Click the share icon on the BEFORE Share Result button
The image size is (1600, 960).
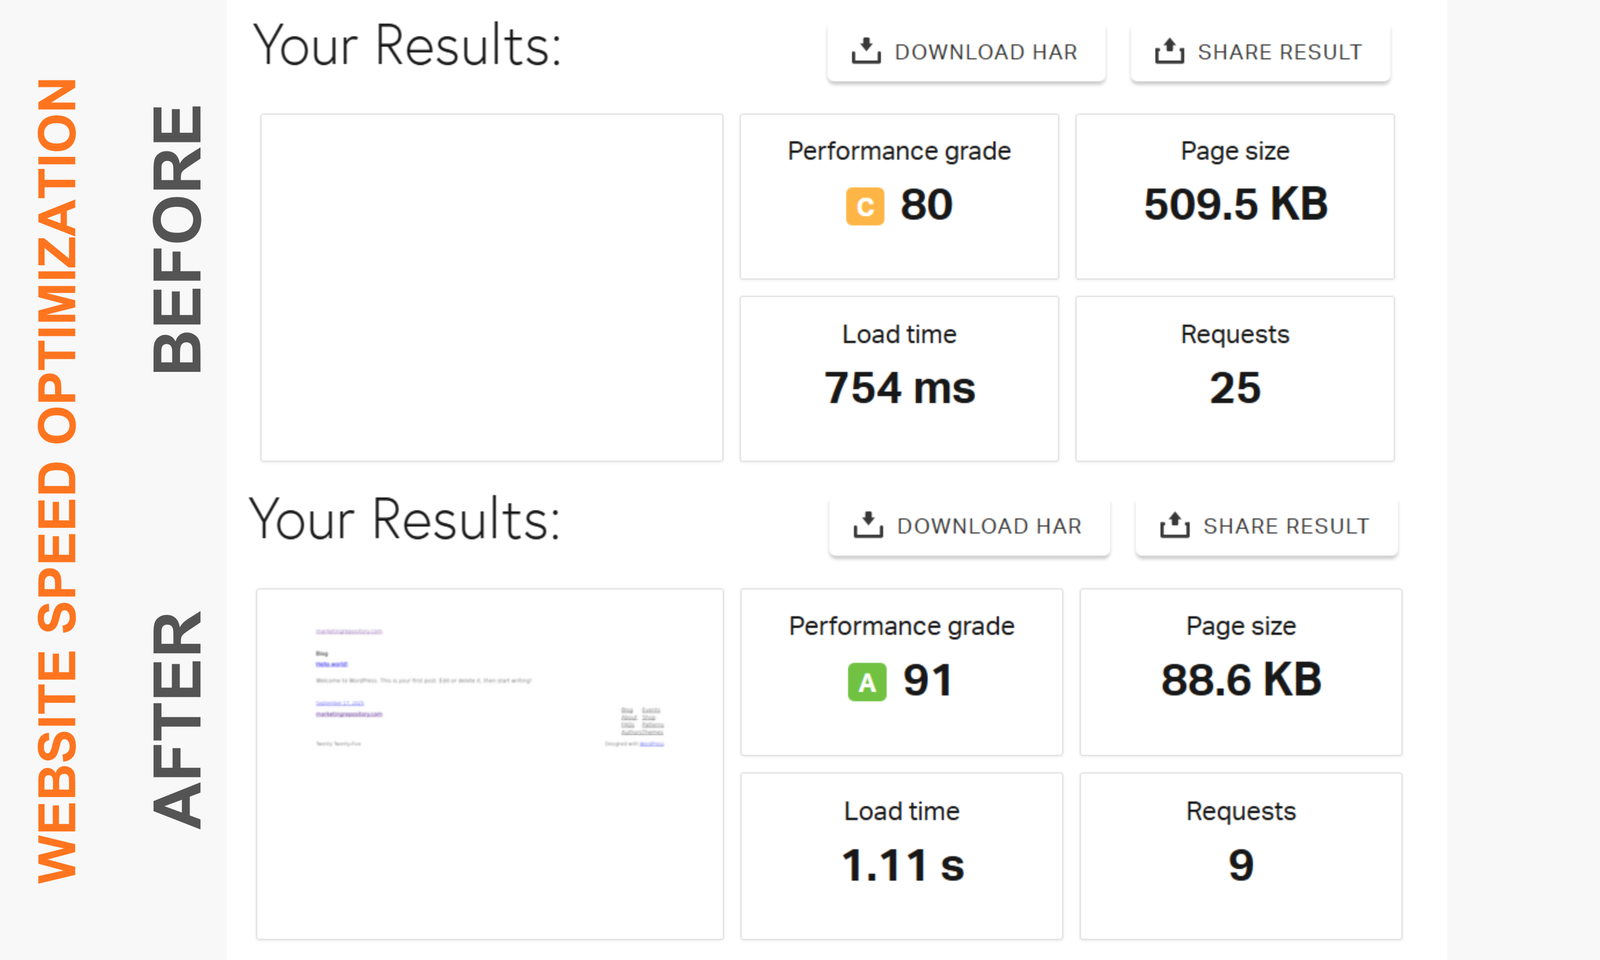1169,49
